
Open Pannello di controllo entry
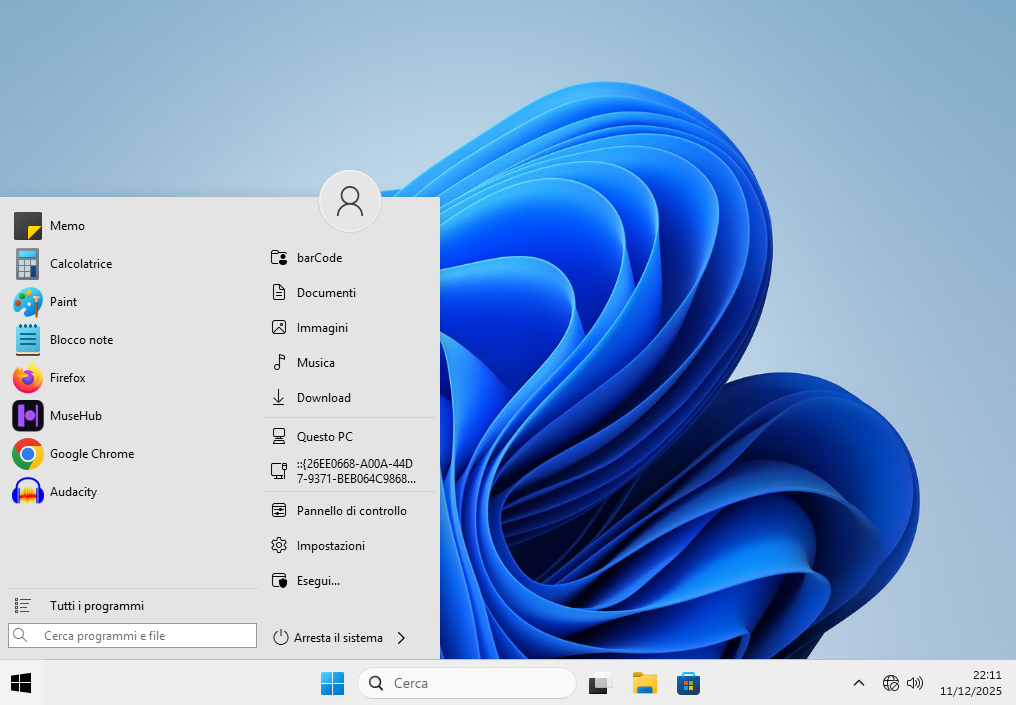349,511
